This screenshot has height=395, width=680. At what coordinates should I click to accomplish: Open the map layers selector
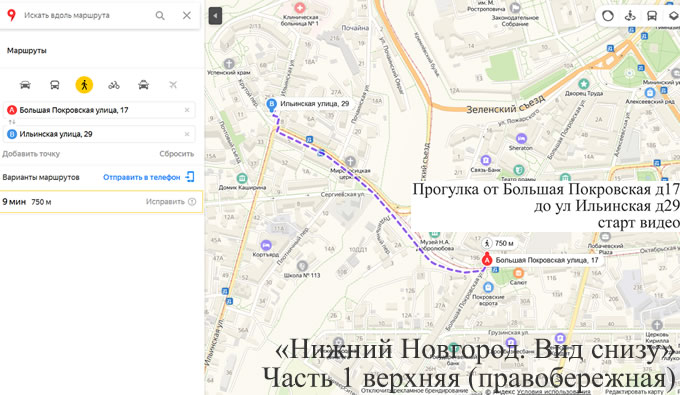click(673, 16)
